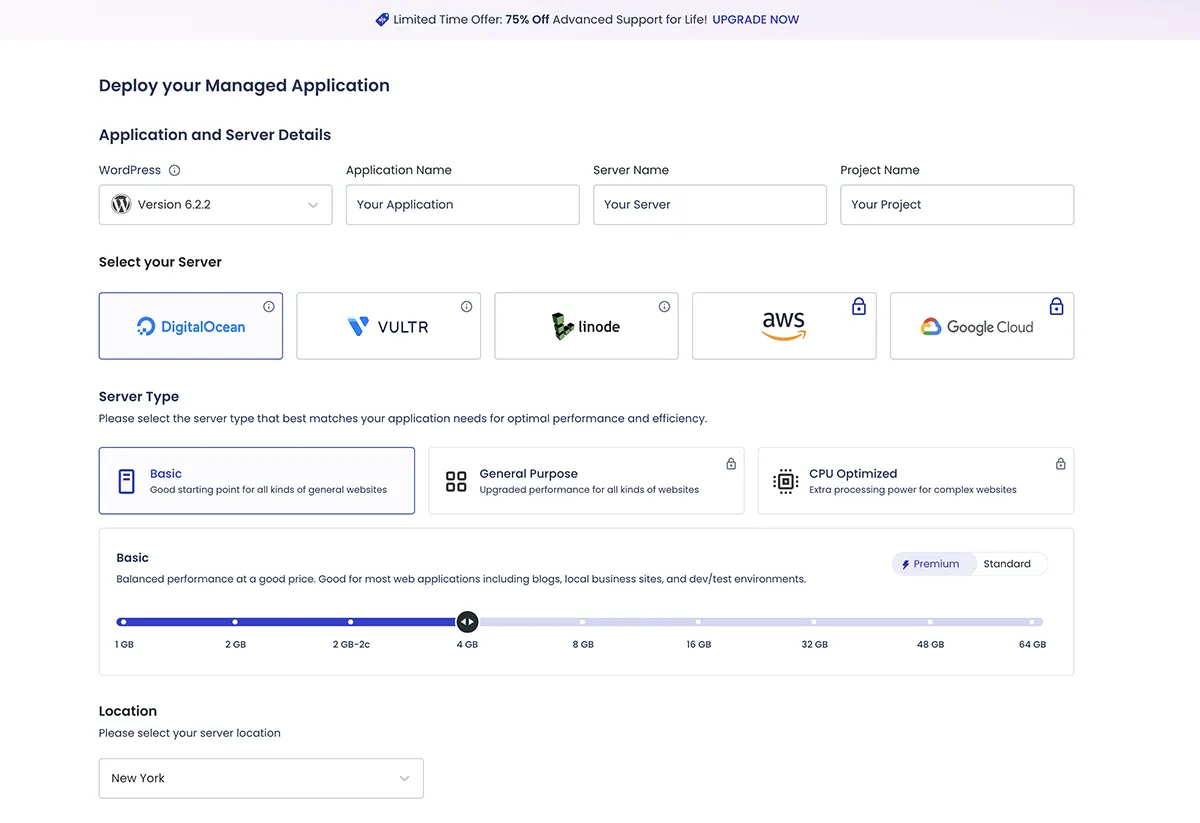Click the info icon on DigitalOcean card
Viewport: 1200px width, 823px height.
click(269, 306)
